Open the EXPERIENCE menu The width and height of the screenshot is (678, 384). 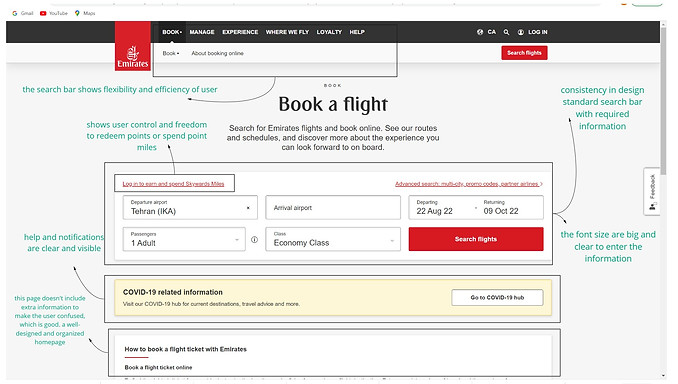(x=240, y=32)
